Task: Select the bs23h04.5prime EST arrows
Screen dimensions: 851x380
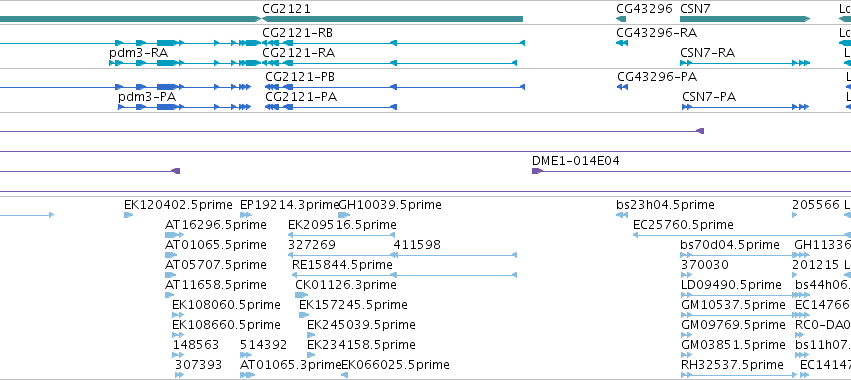Action: 622,215
